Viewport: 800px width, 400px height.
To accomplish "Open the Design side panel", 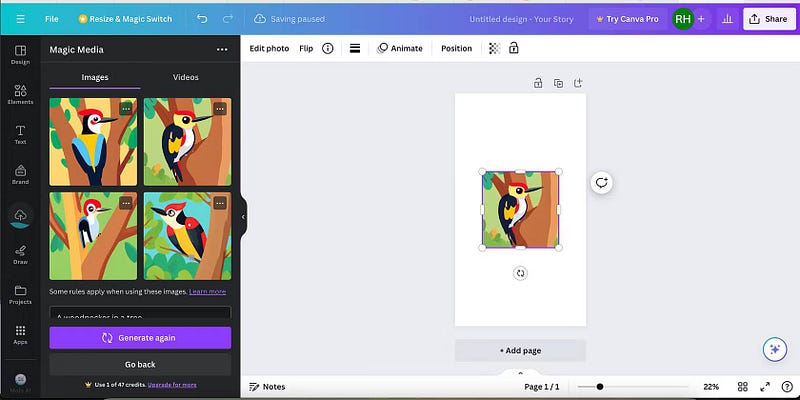I will coord(20,55).
